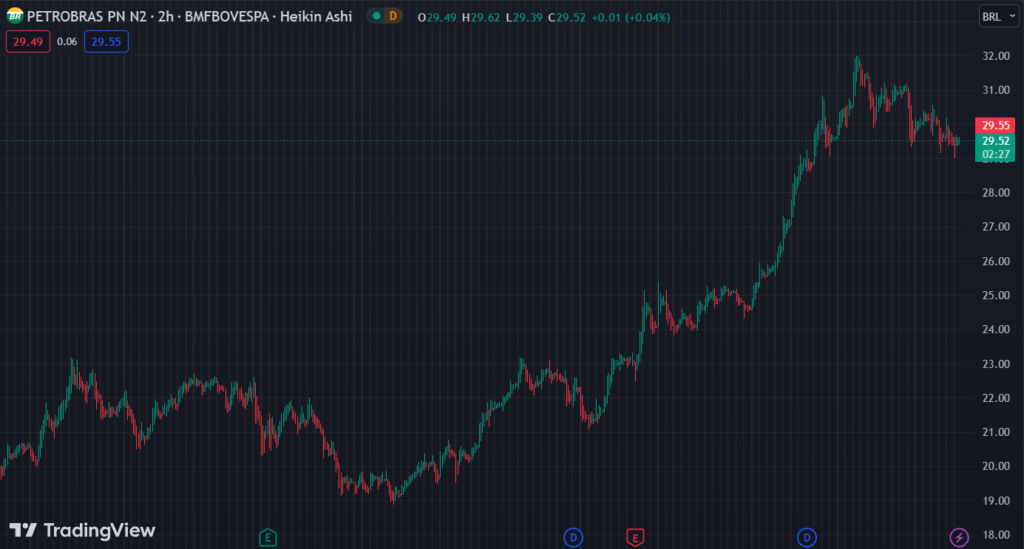Click the Petrobras BR logo icon
Viewport: 1024px width, 549px height.
[14, 16]
